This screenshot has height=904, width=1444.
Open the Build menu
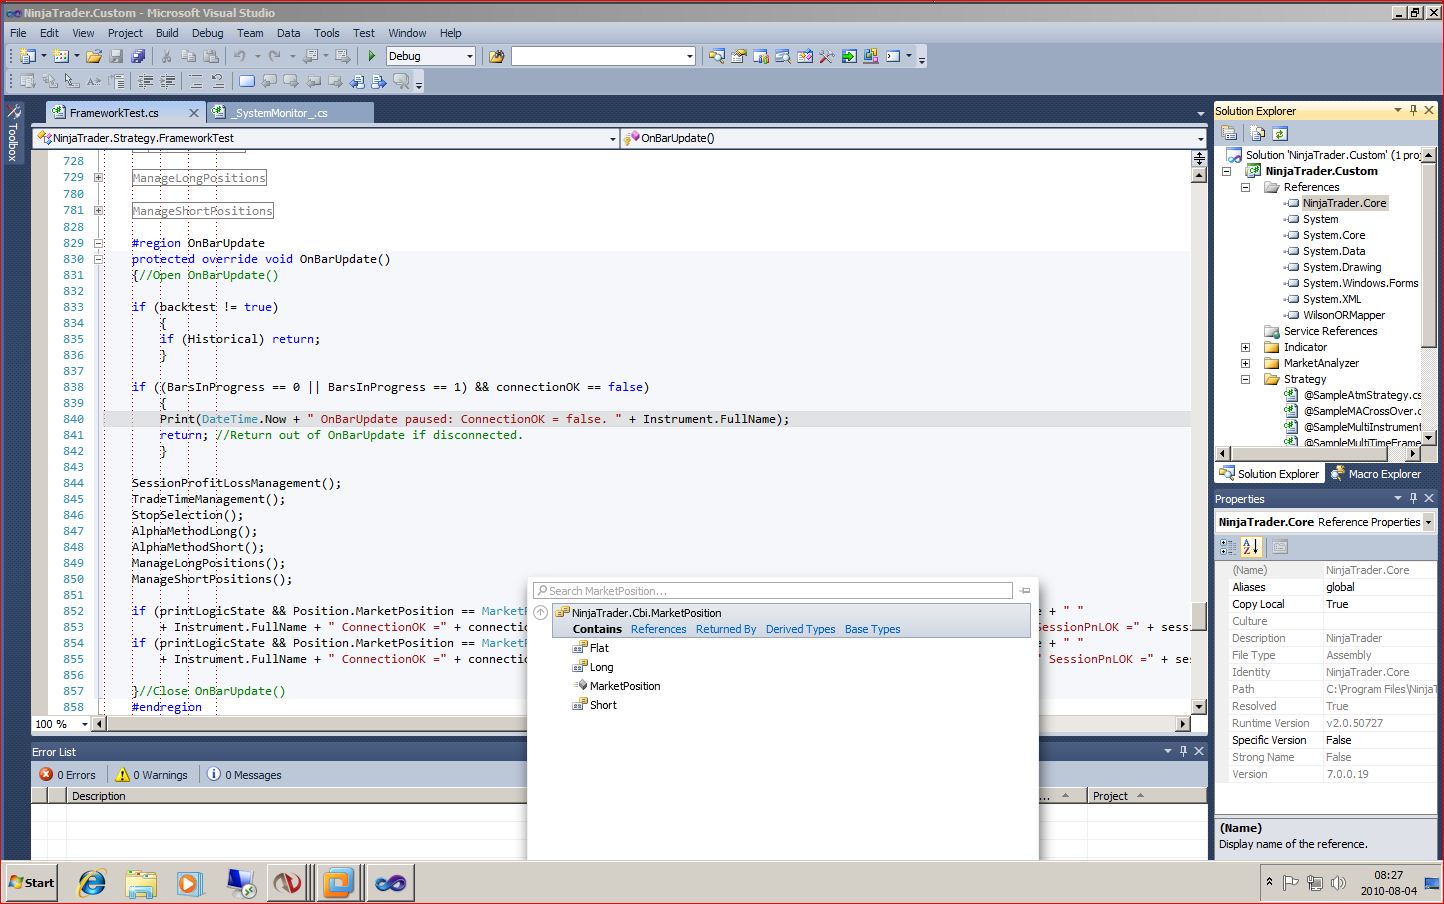pos(167,33)
